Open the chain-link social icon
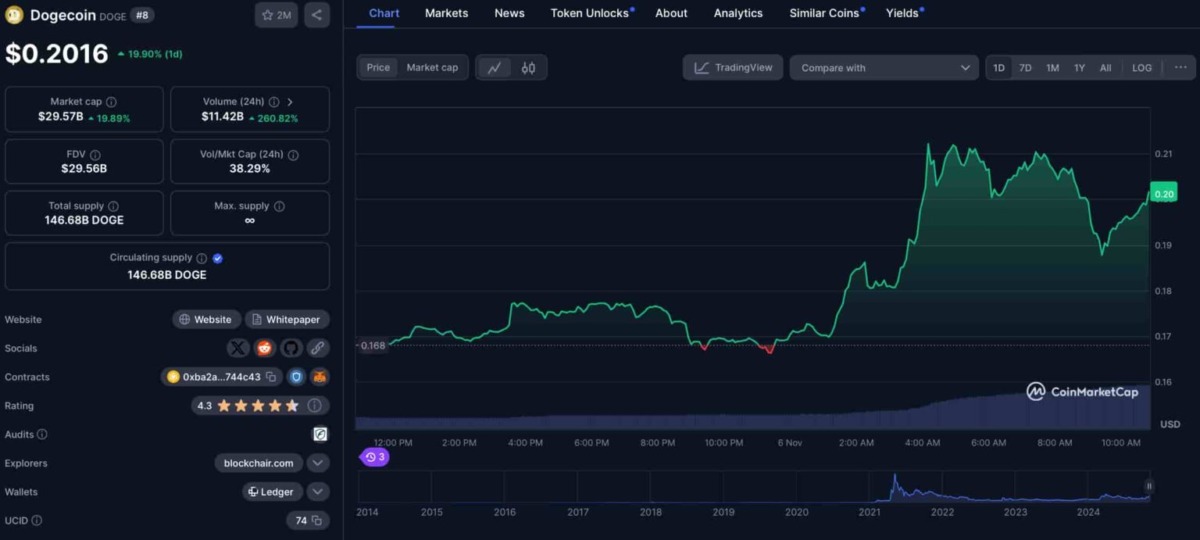This screenshot has width=1200, height=540. pos(318,348)
